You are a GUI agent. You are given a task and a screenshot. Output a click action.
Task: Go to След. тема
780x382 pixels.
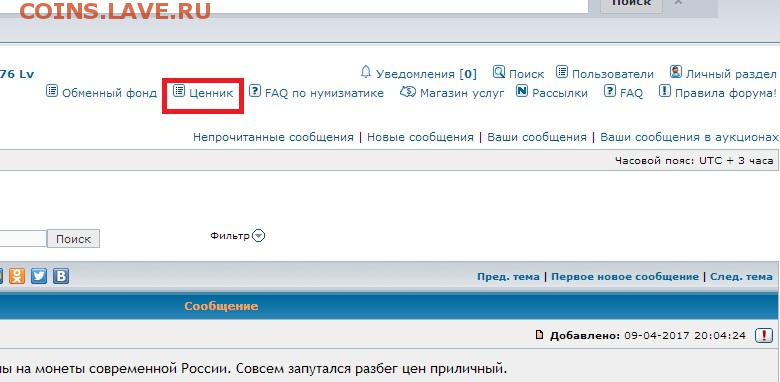pos(741,277)
